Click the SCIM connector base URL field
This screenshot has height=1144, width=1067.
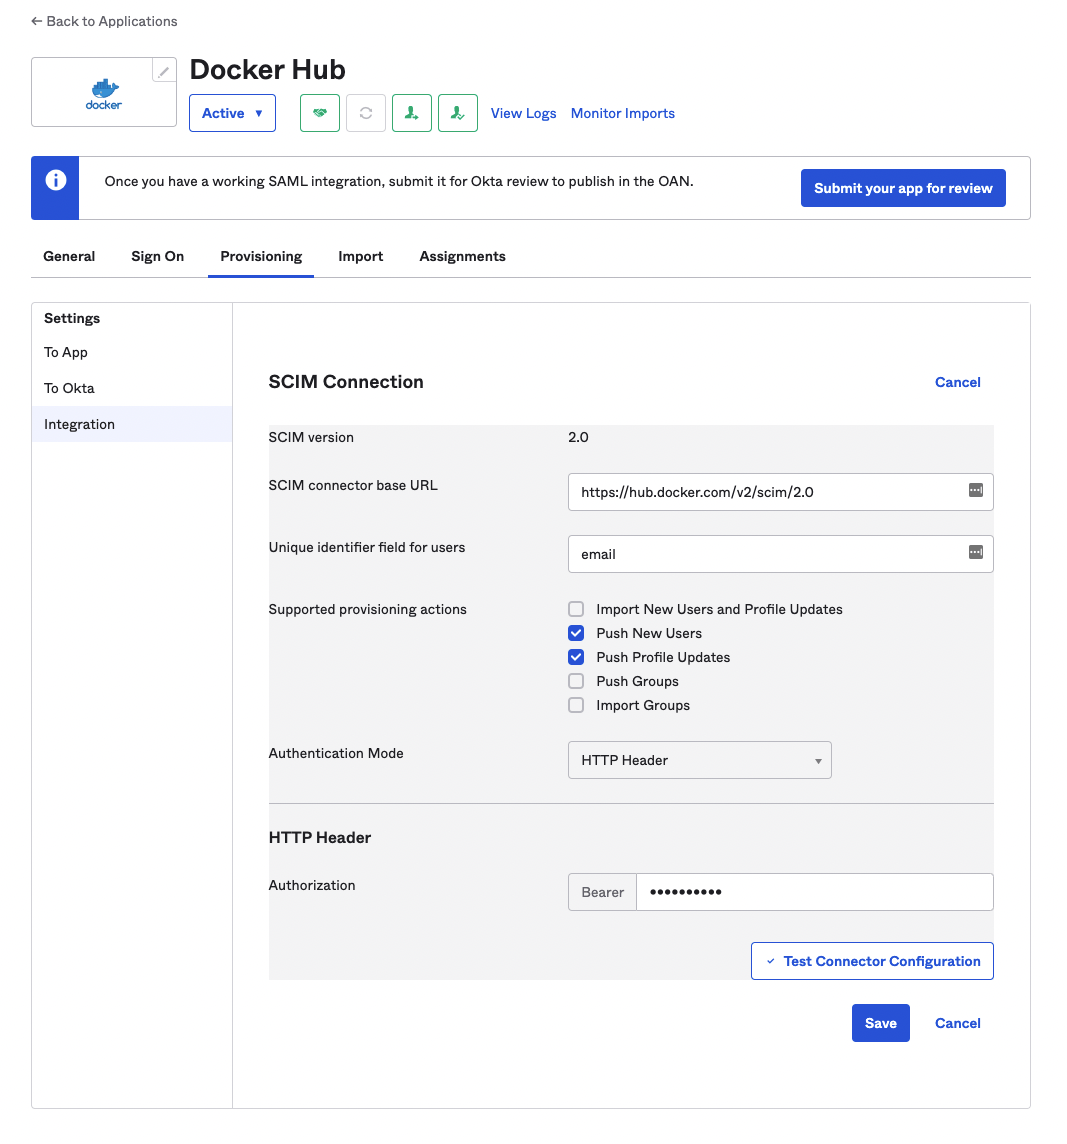point(781,492)
